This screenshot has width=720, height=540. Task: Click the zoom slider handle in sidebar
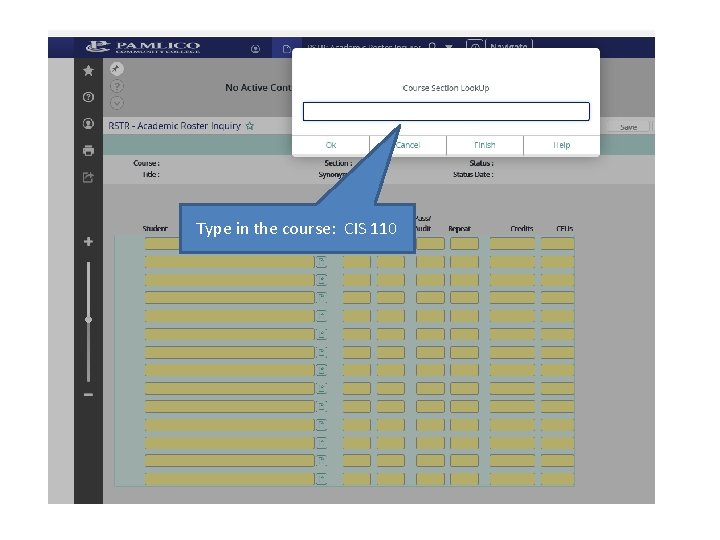tap(88, 320)
